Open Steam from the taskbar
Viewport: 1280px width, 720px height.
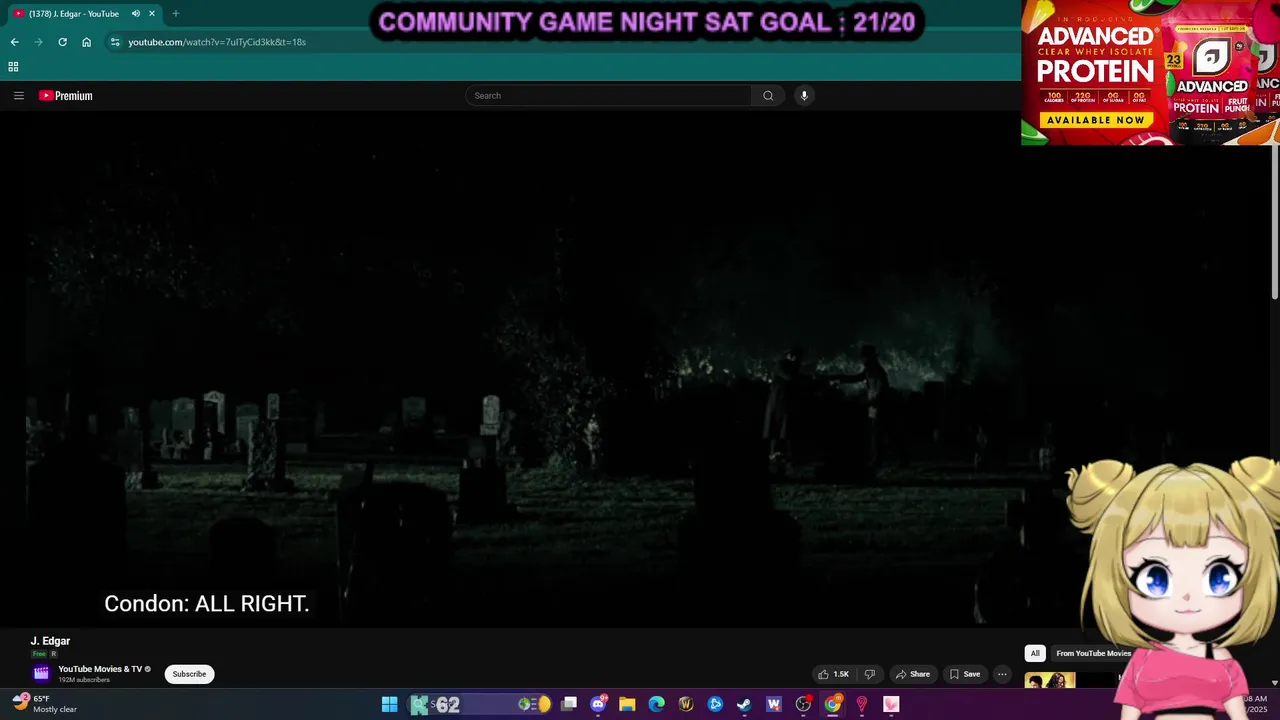744,705
